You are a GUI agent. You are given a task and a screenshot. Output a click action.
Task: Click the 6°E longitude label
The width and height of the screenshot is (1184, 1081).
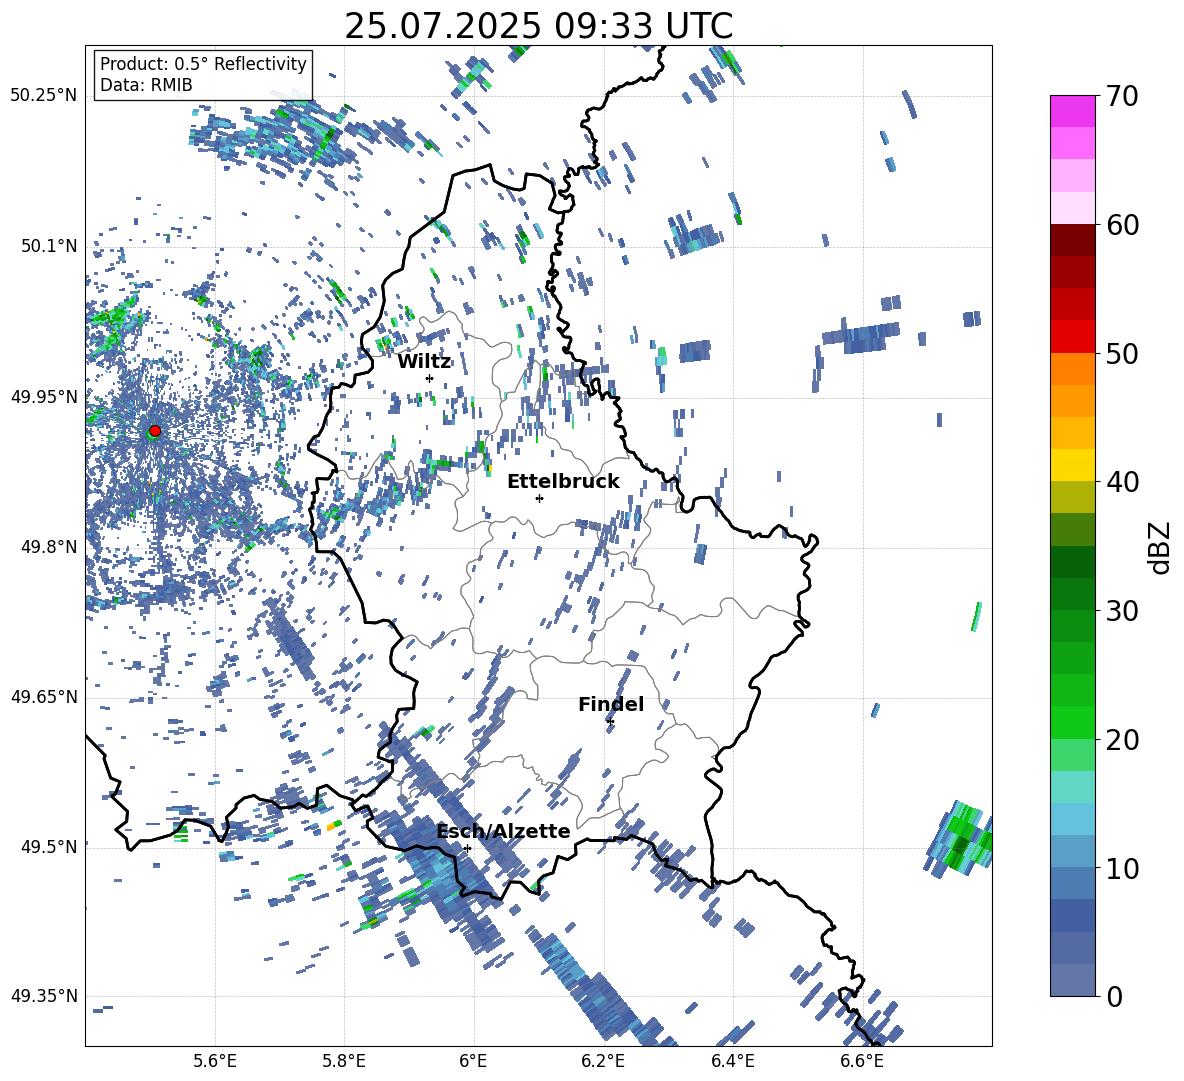pyautogui.click(x=473, y=1061)
